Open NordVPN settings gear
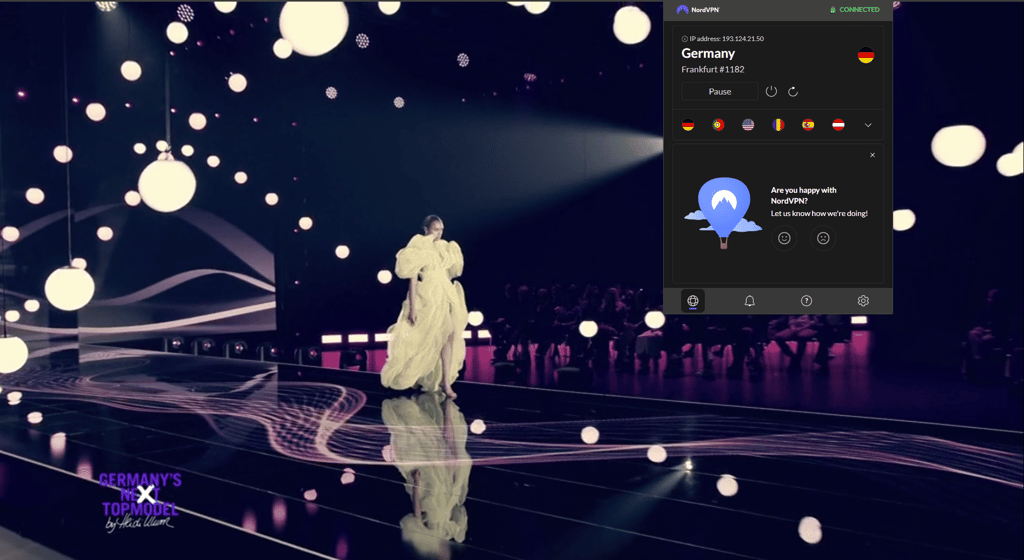The width and height of the screenshot is (1024, 560). click(863, 301)
